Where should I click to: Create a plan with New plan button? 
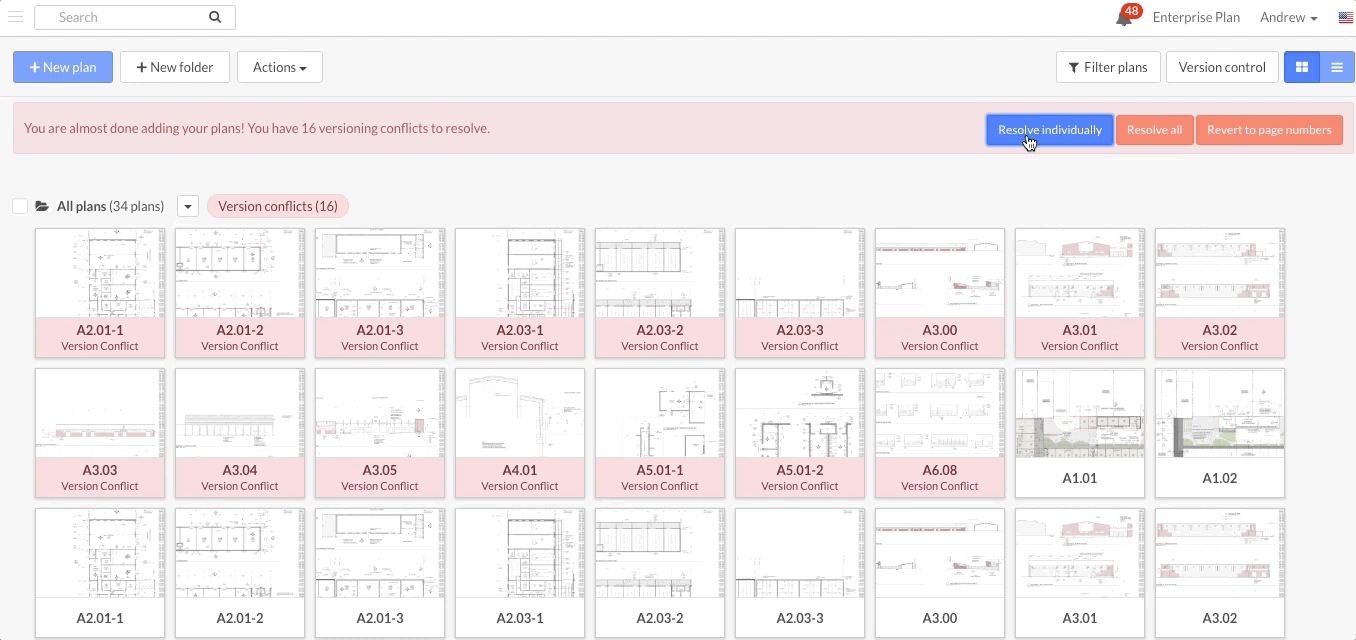click(62, 67)
